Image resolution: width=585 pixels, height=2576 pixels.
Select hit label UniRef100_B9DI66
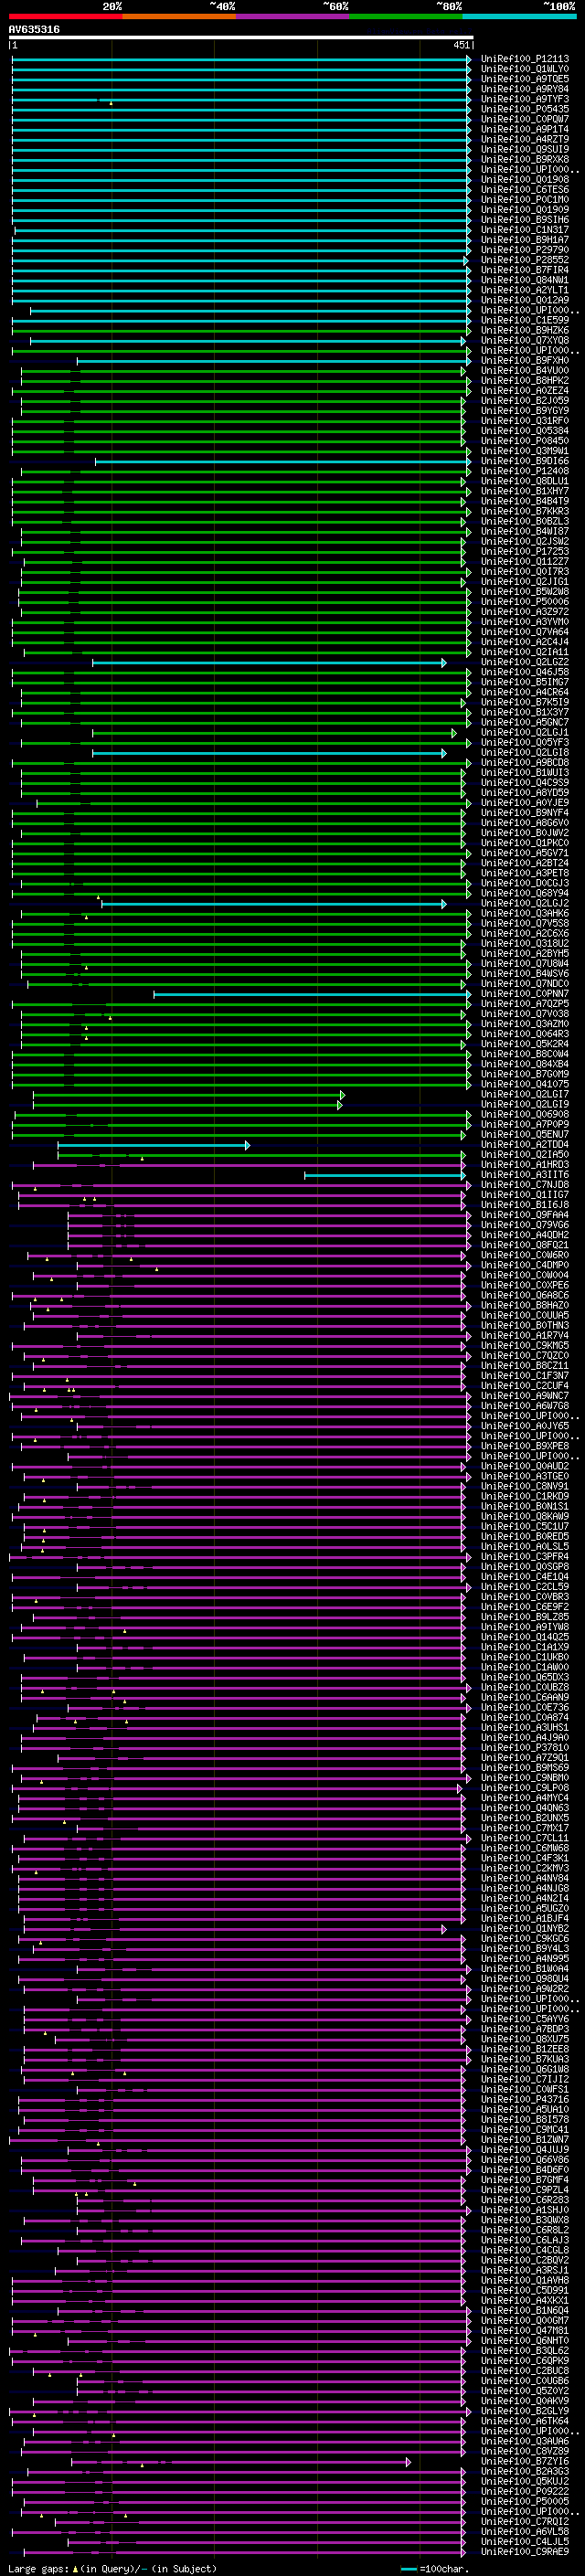[525, 461]
